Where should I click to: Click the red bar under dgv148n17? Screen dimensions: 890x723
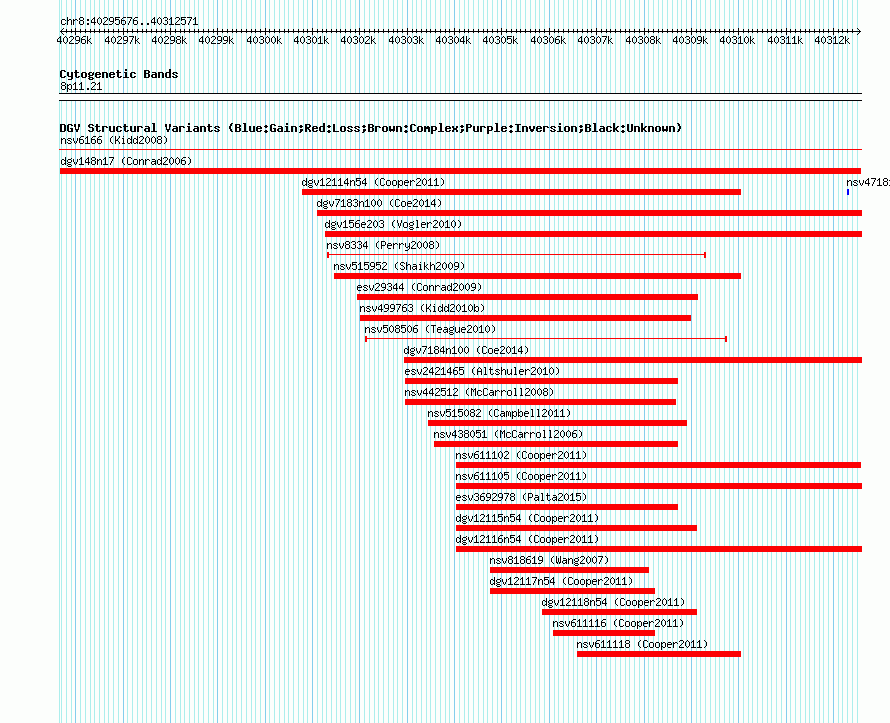tap(460, 171)
